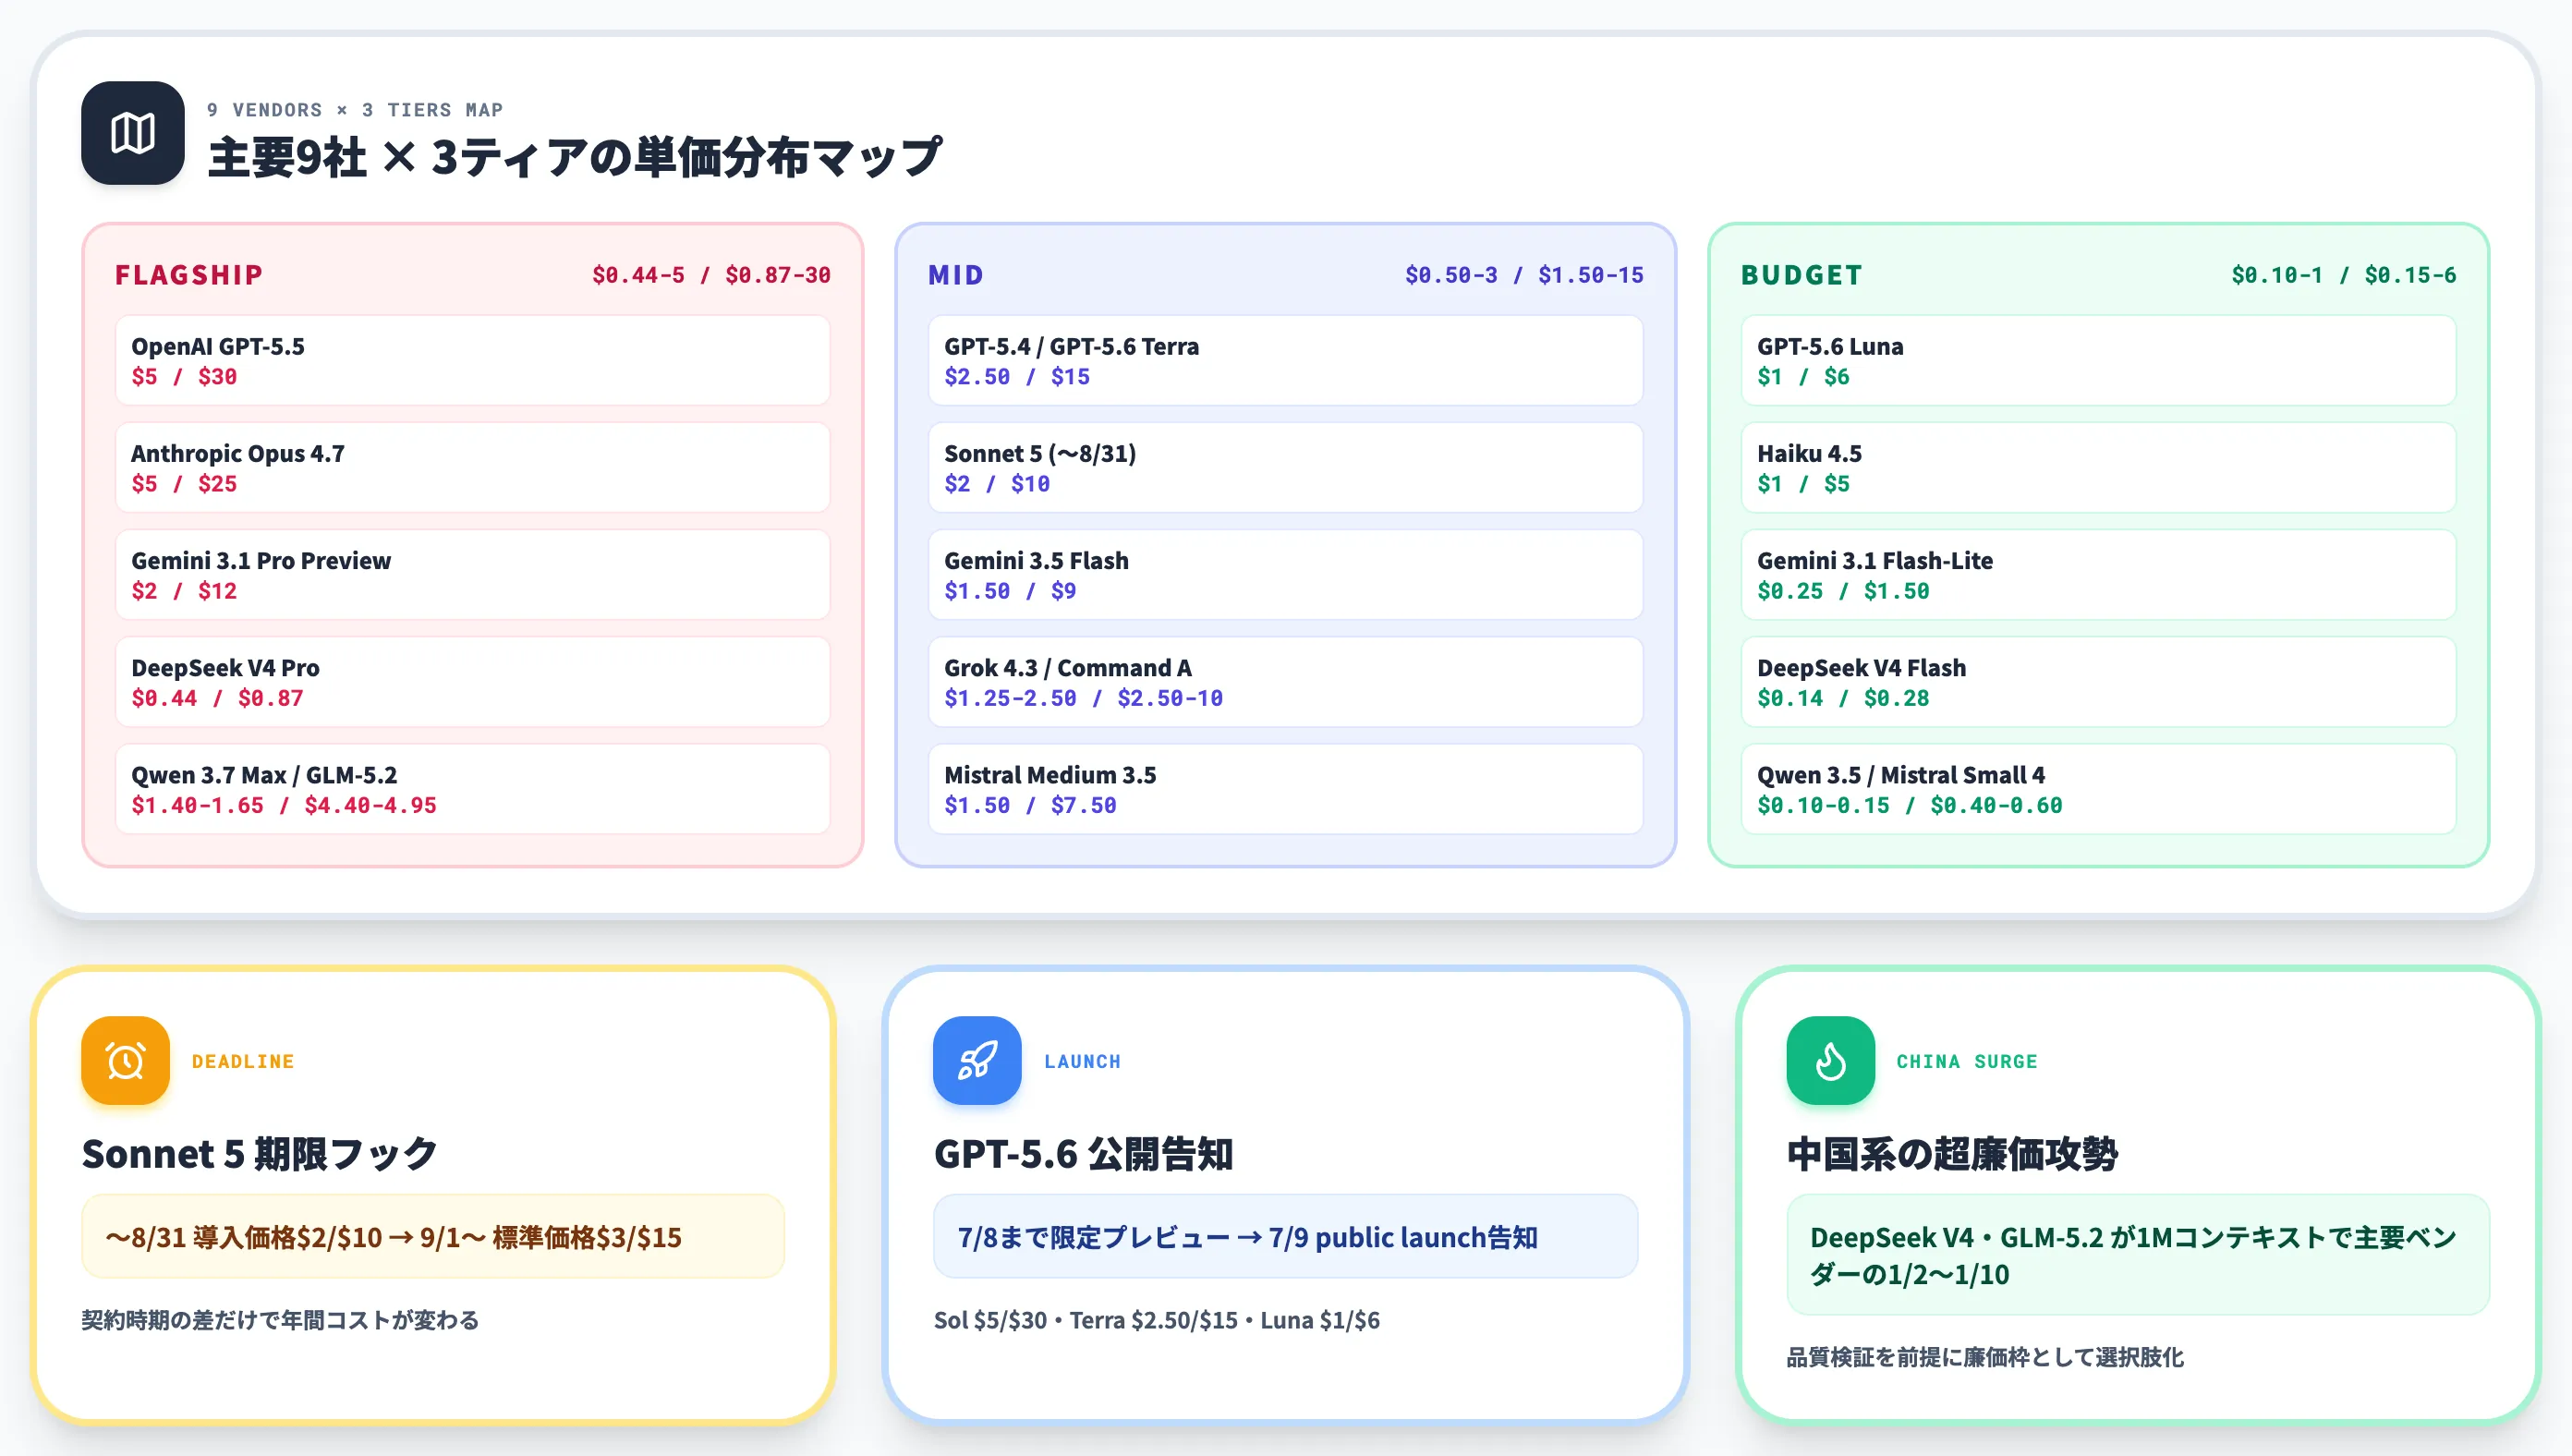The image size is (2572, 1456).
Task: Click the Sonnet 5 price '$2 / $10'
Action: 997,484
